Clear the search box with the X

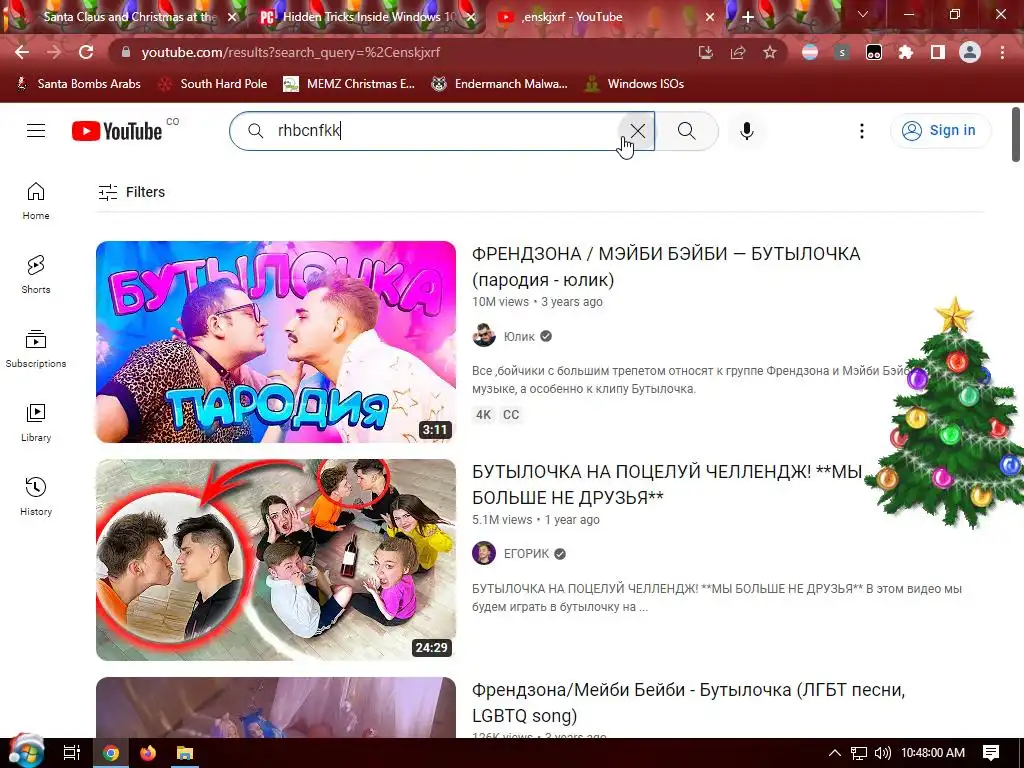click(637, 131)
